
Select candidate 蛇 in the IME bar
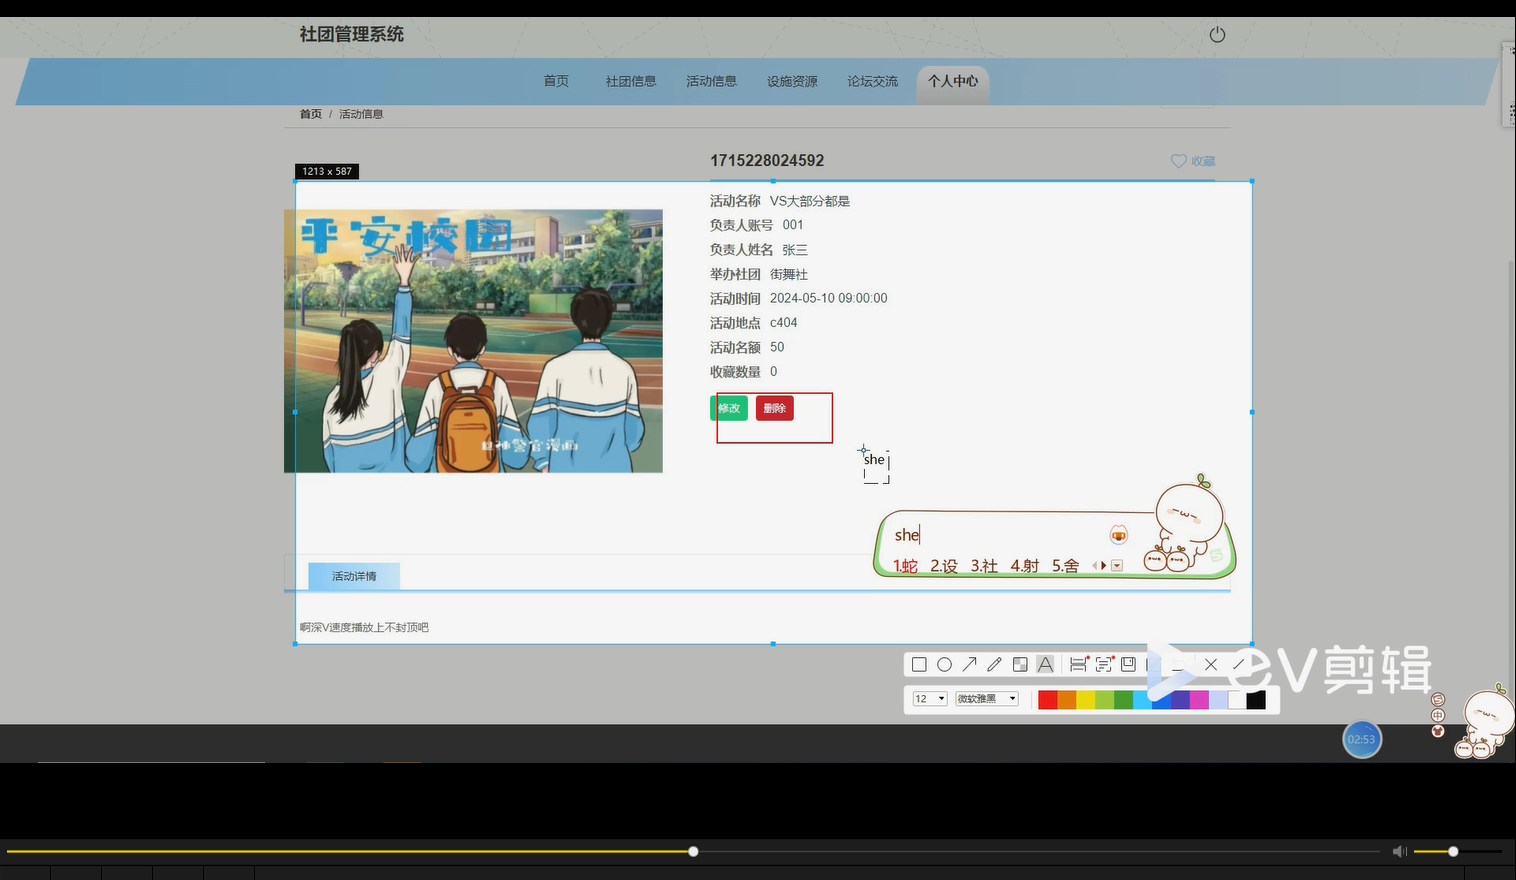(x=904, y=565)
